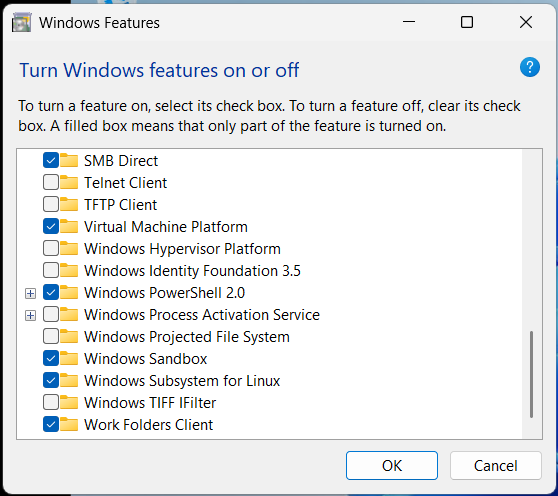This screenshot has width=558, height=496.
Task: Click the folder icon beside Windows Subsystem for Linux
Action: (x=69, y=380)
